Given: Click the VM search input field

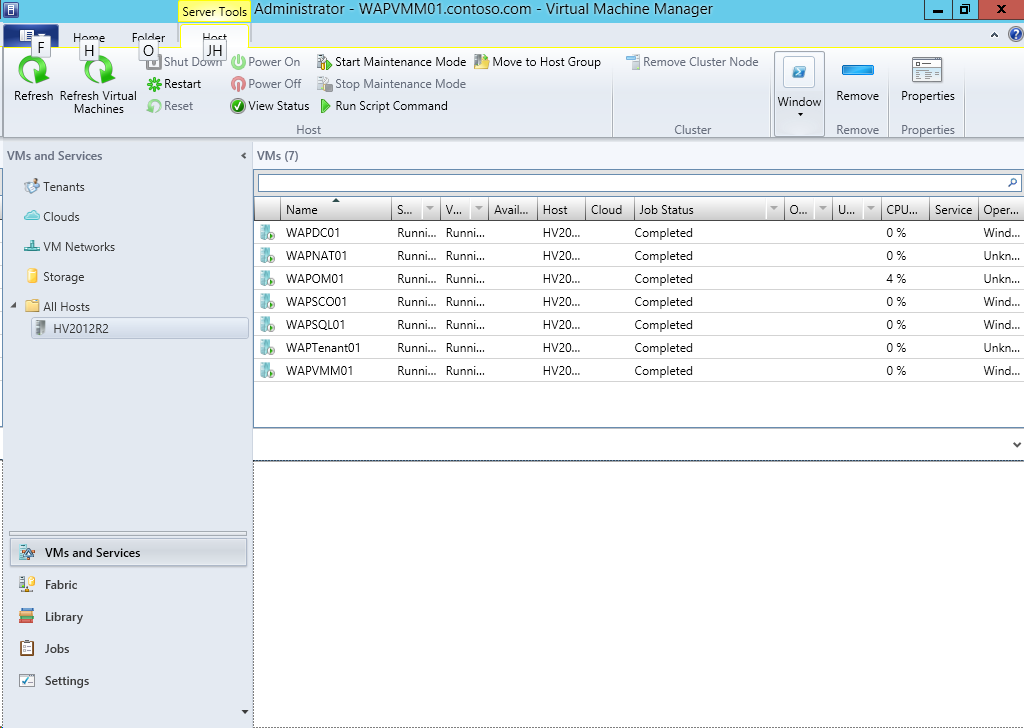Looking at the screenshot, I should (632, 183).
